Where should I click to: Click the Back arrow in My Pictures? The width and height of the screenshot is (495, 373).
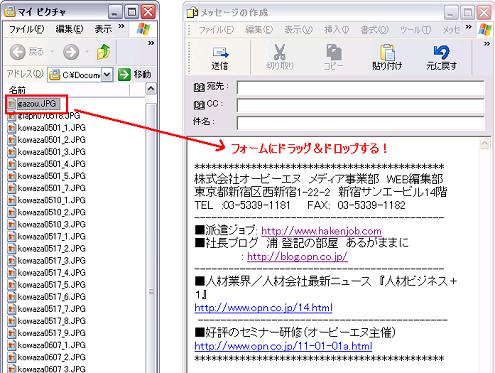click(18, 52)
